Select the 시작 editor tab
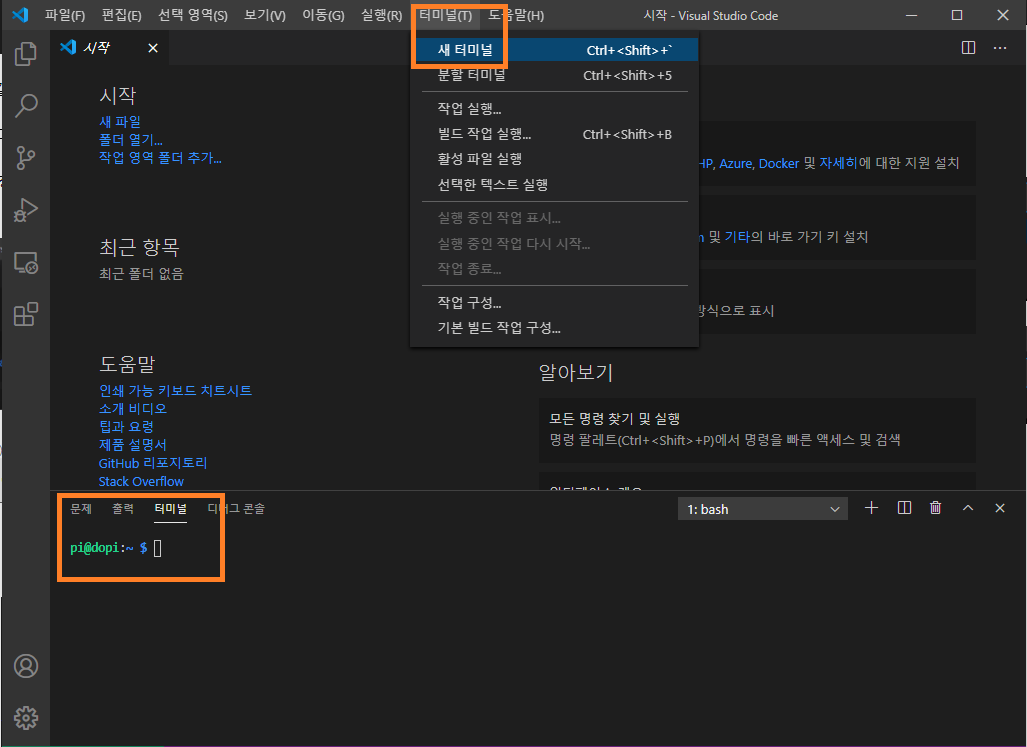Screen dimensions: 1027x747 click(109, 48)
